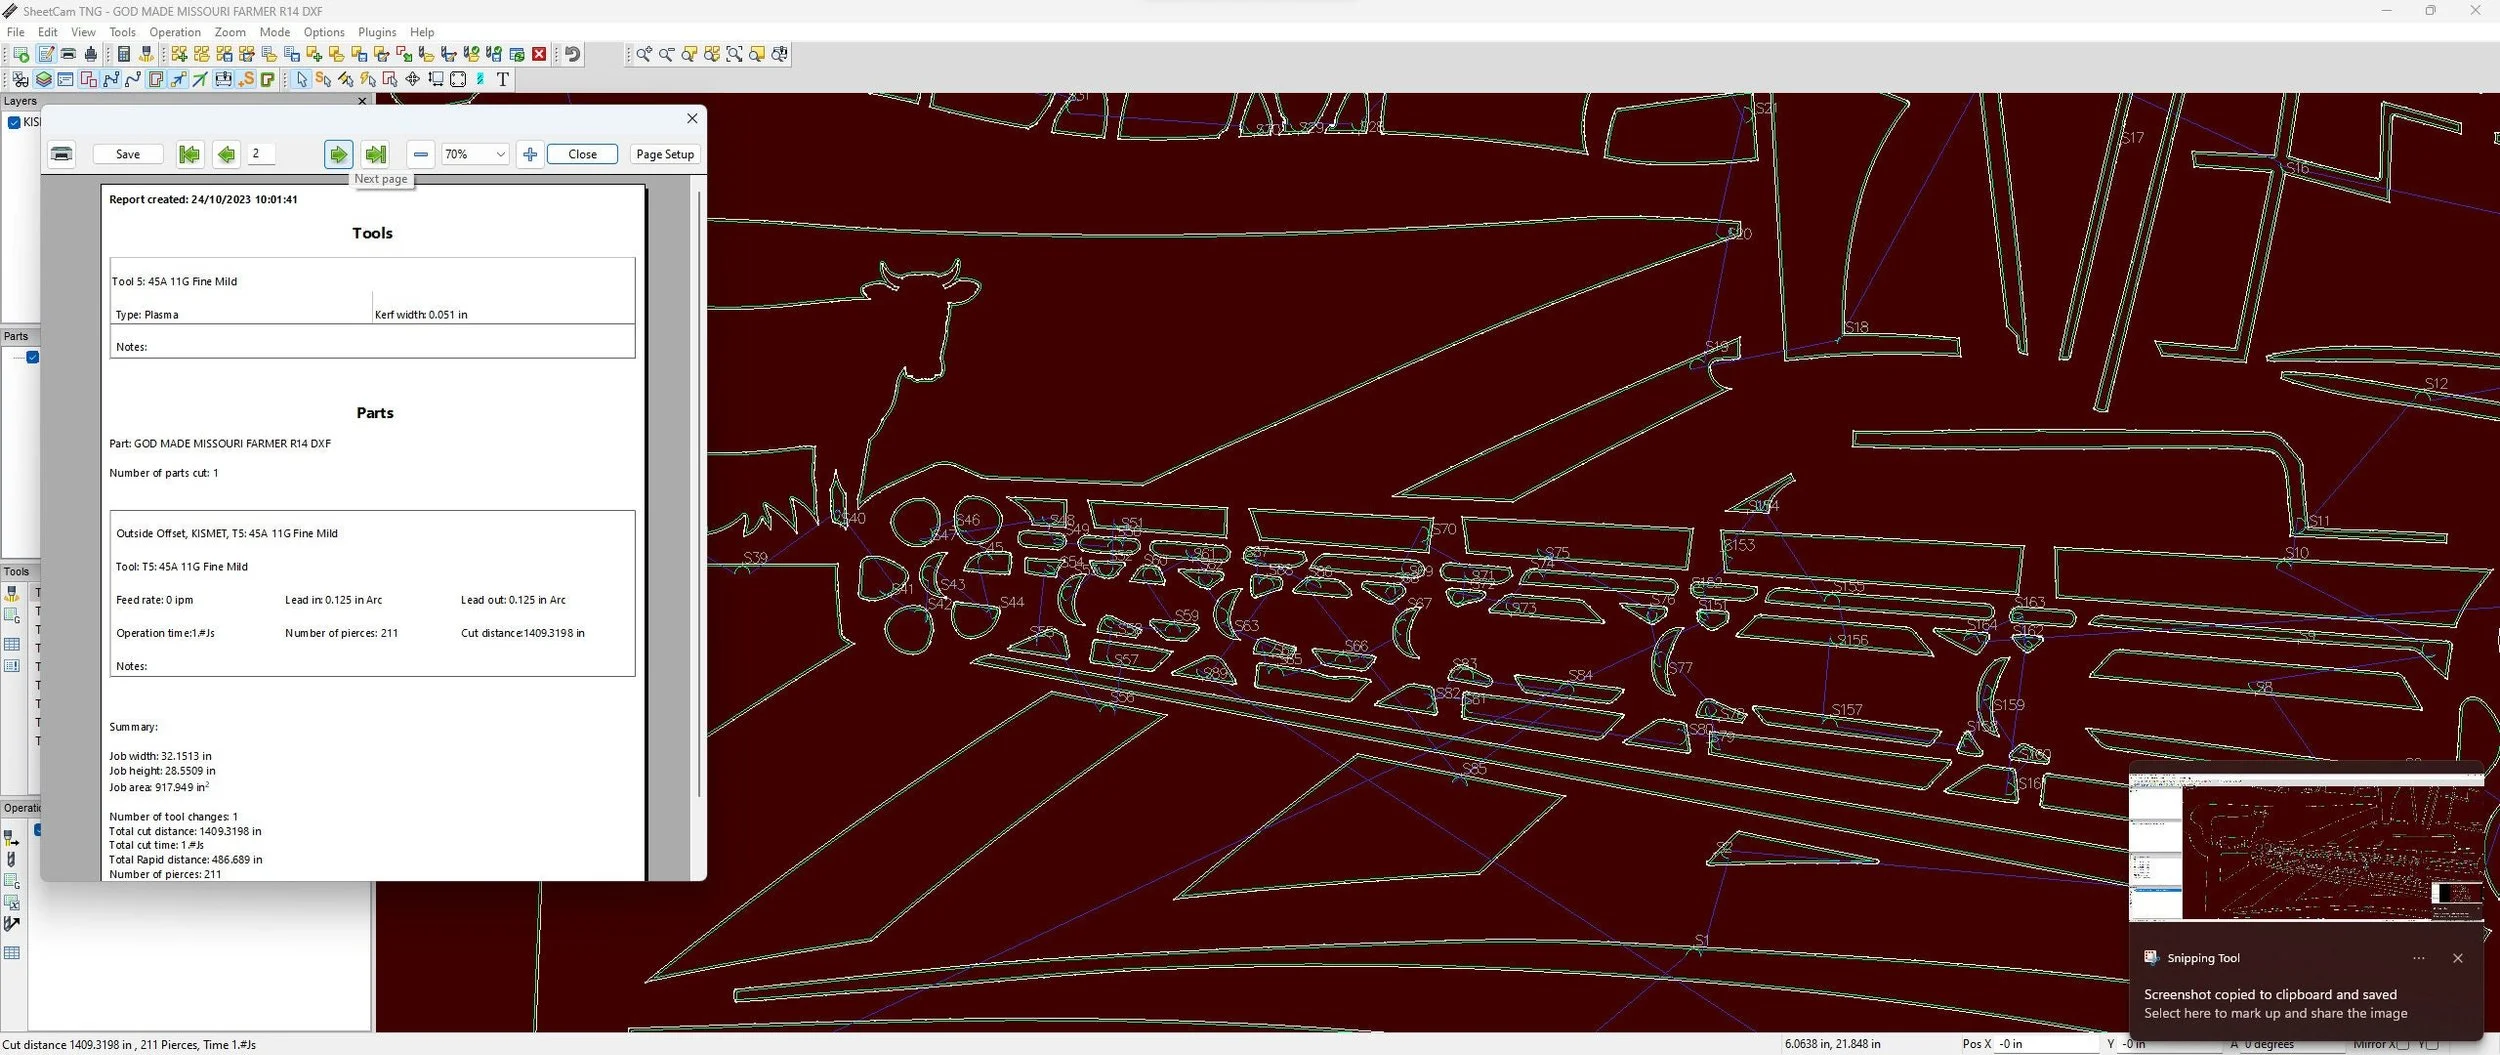Open the Operation menu

coord(175,32)
